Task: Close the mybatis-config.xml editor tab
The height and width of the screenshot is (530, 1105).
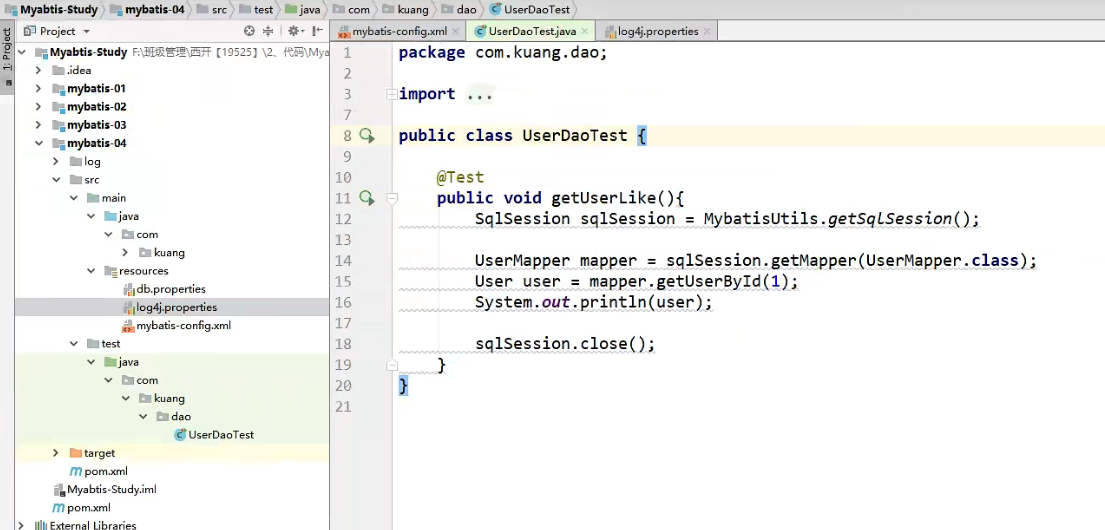Action: [x=455, y=31]
